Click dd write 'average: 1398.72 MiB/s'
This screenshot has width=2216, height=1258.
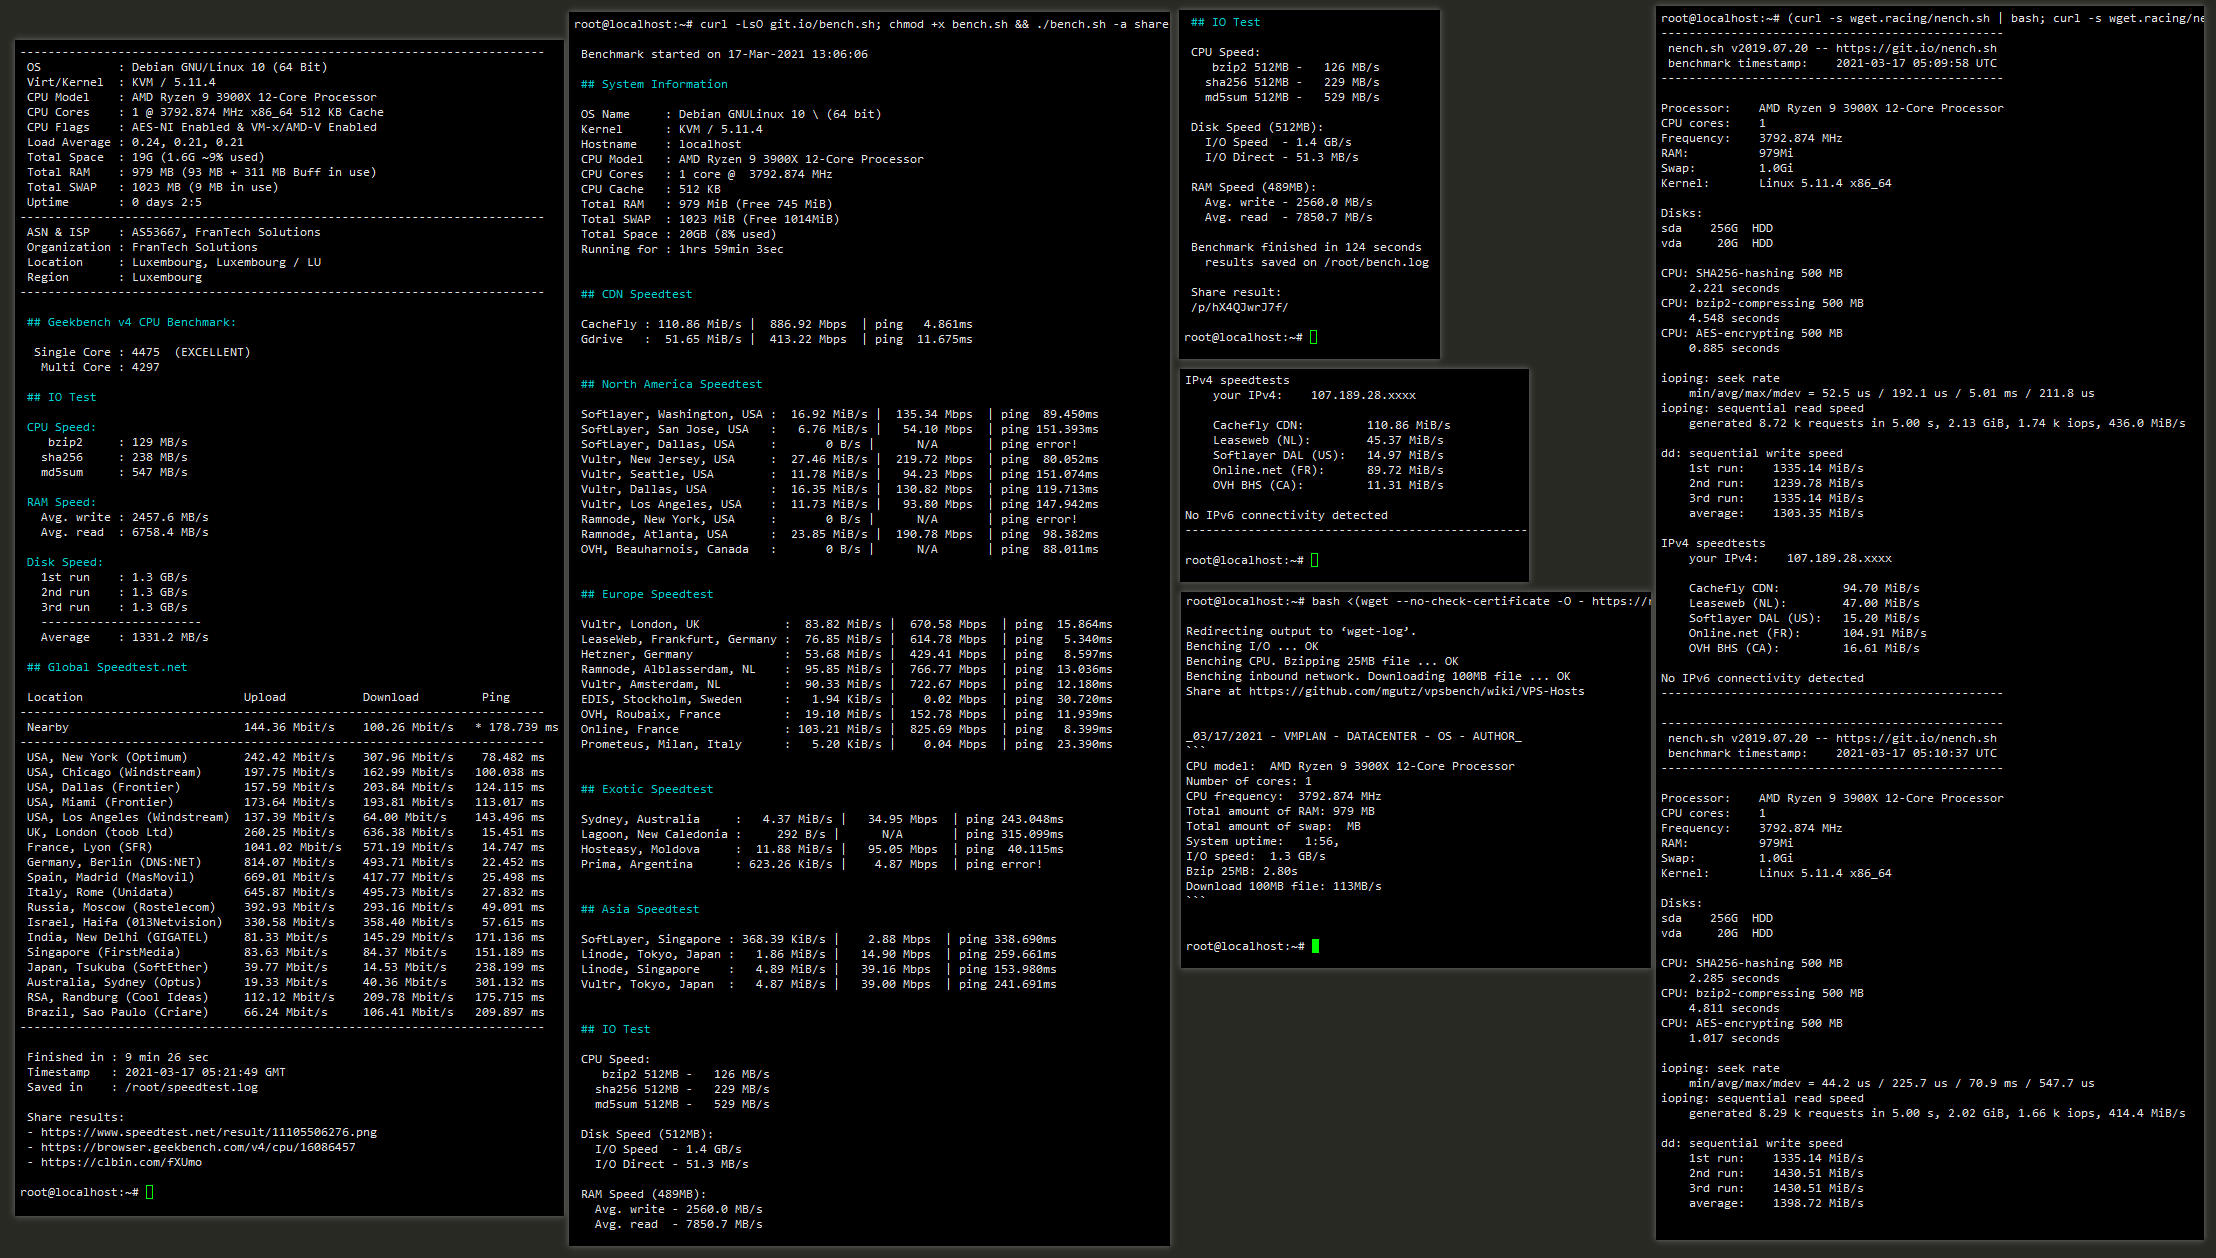(x=1776, y=1203)
